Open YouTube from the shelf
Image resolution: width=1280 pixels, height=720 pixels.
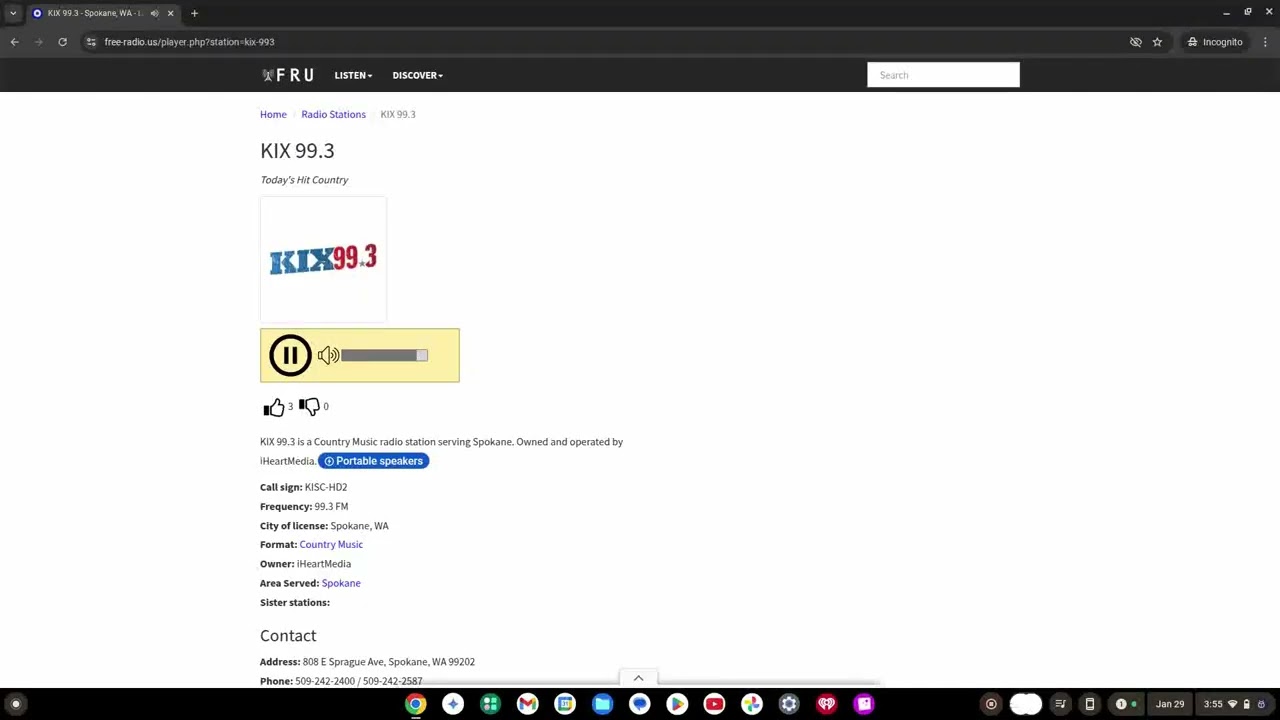coord(714,704)
